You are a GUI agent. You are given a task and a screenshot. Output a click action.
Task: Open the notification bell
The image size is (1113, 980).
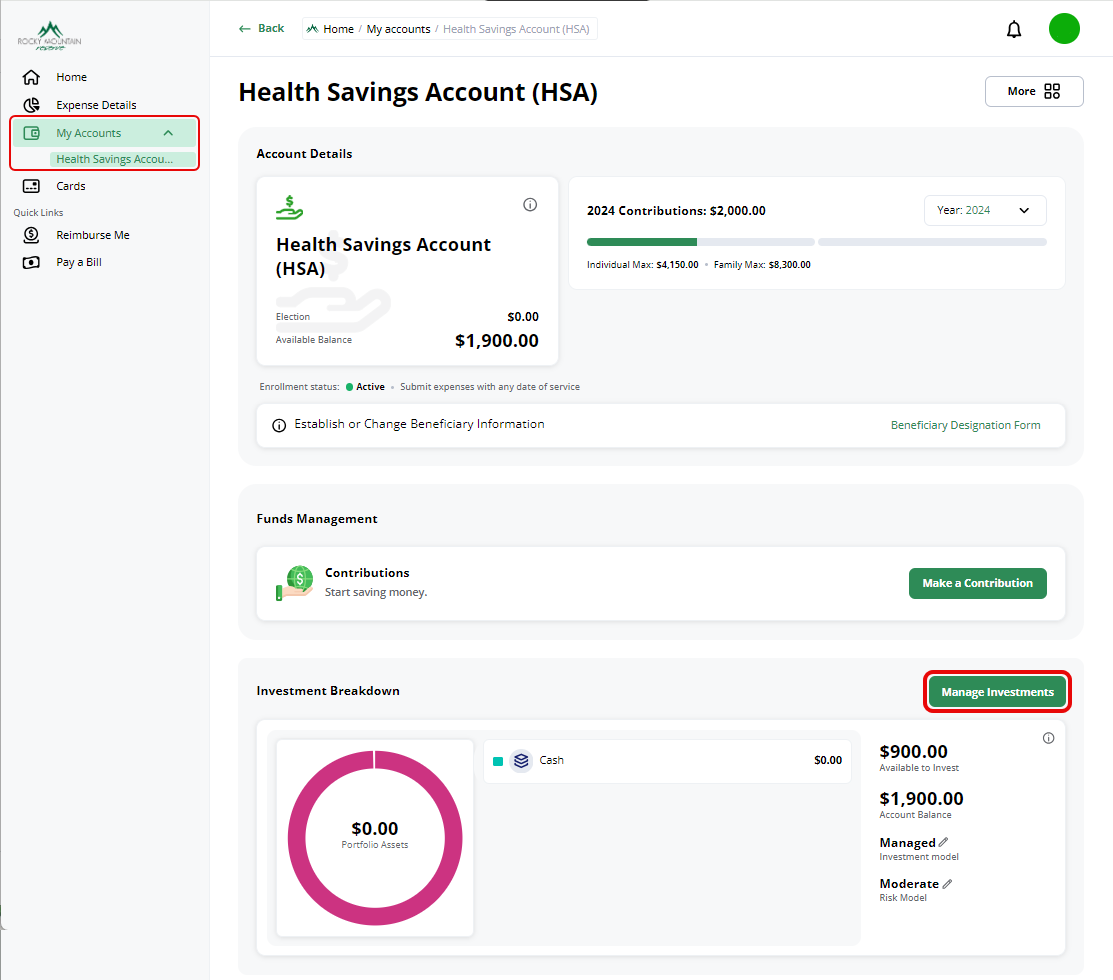tap(1014, 28)
